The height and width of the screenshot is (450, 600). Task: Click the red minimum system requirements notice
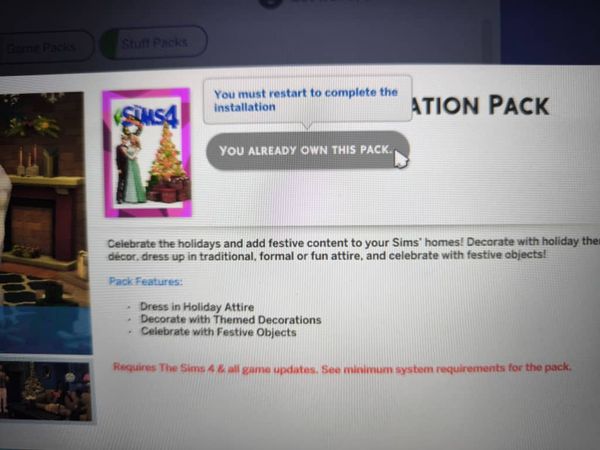pyautogui.click(x=342, y=369)
